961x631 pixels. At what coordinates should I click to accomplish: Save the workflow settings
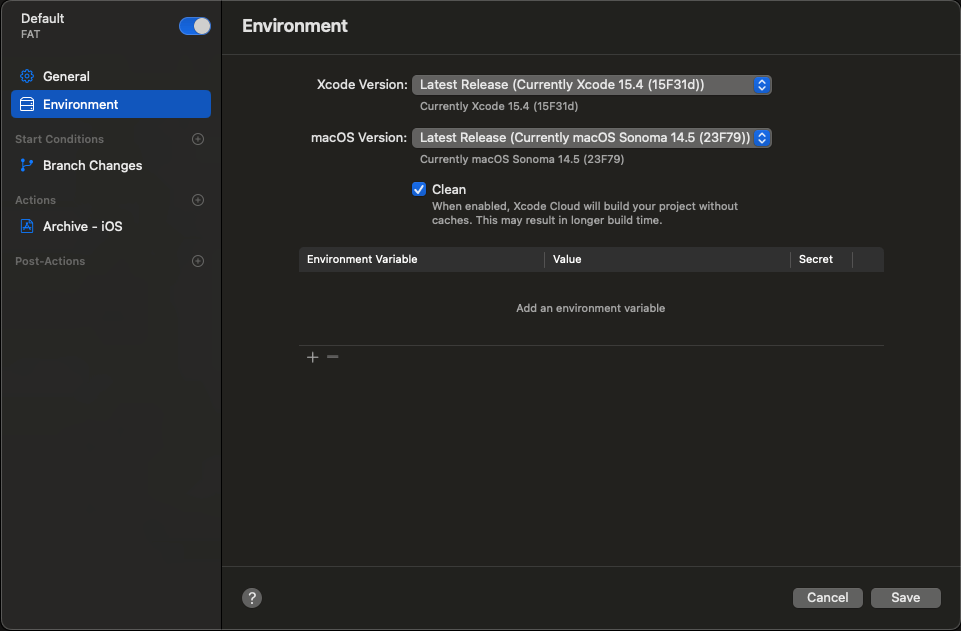click(x=905, y=598)
